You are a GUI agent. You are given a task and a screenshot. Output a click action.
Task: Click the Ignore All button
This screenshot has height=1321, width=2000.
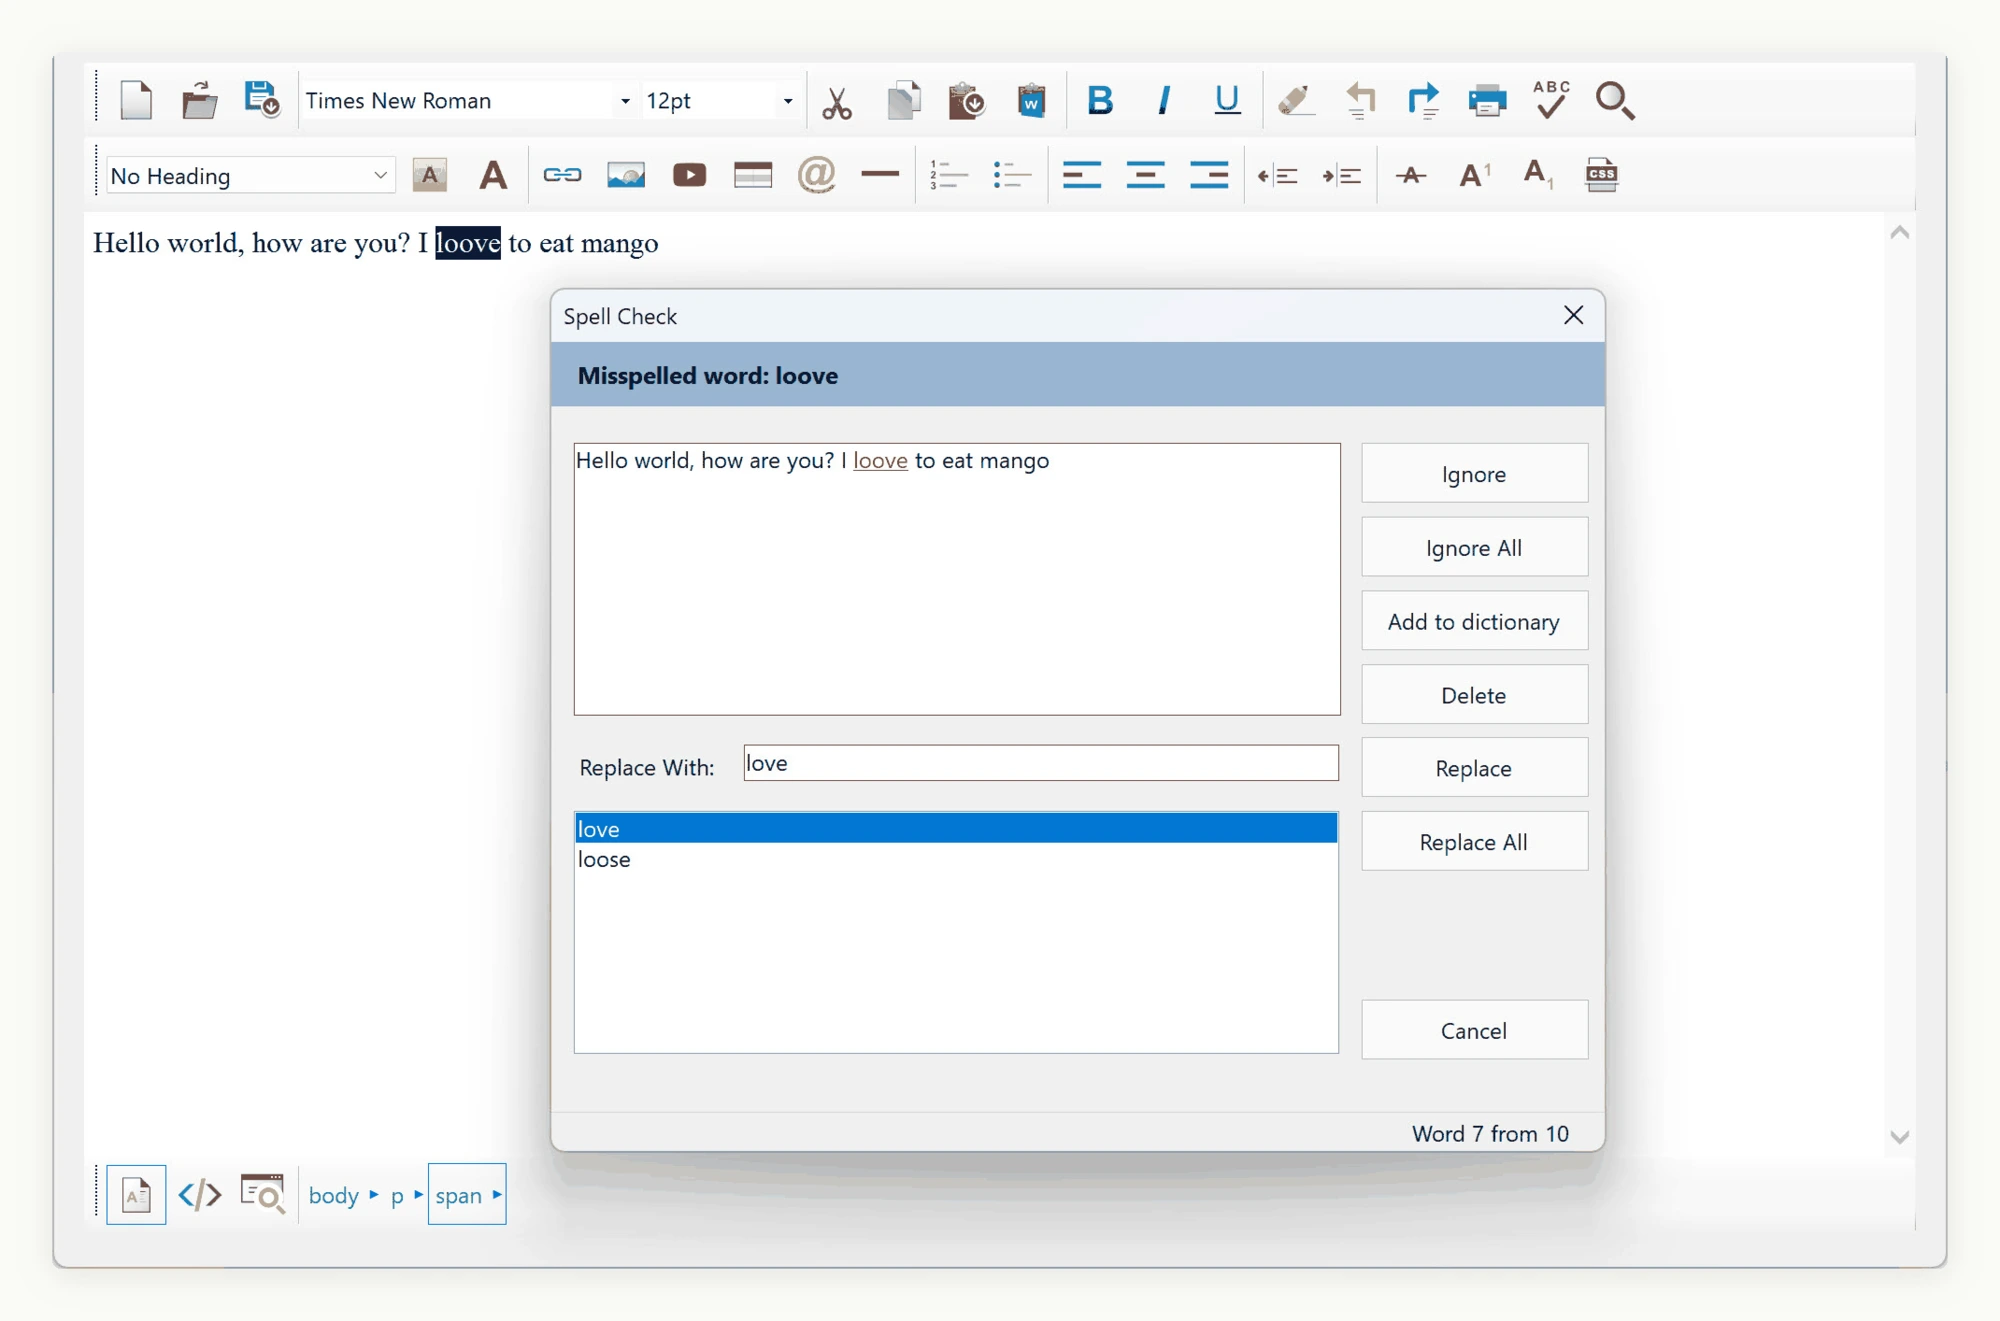point(1474,548)
